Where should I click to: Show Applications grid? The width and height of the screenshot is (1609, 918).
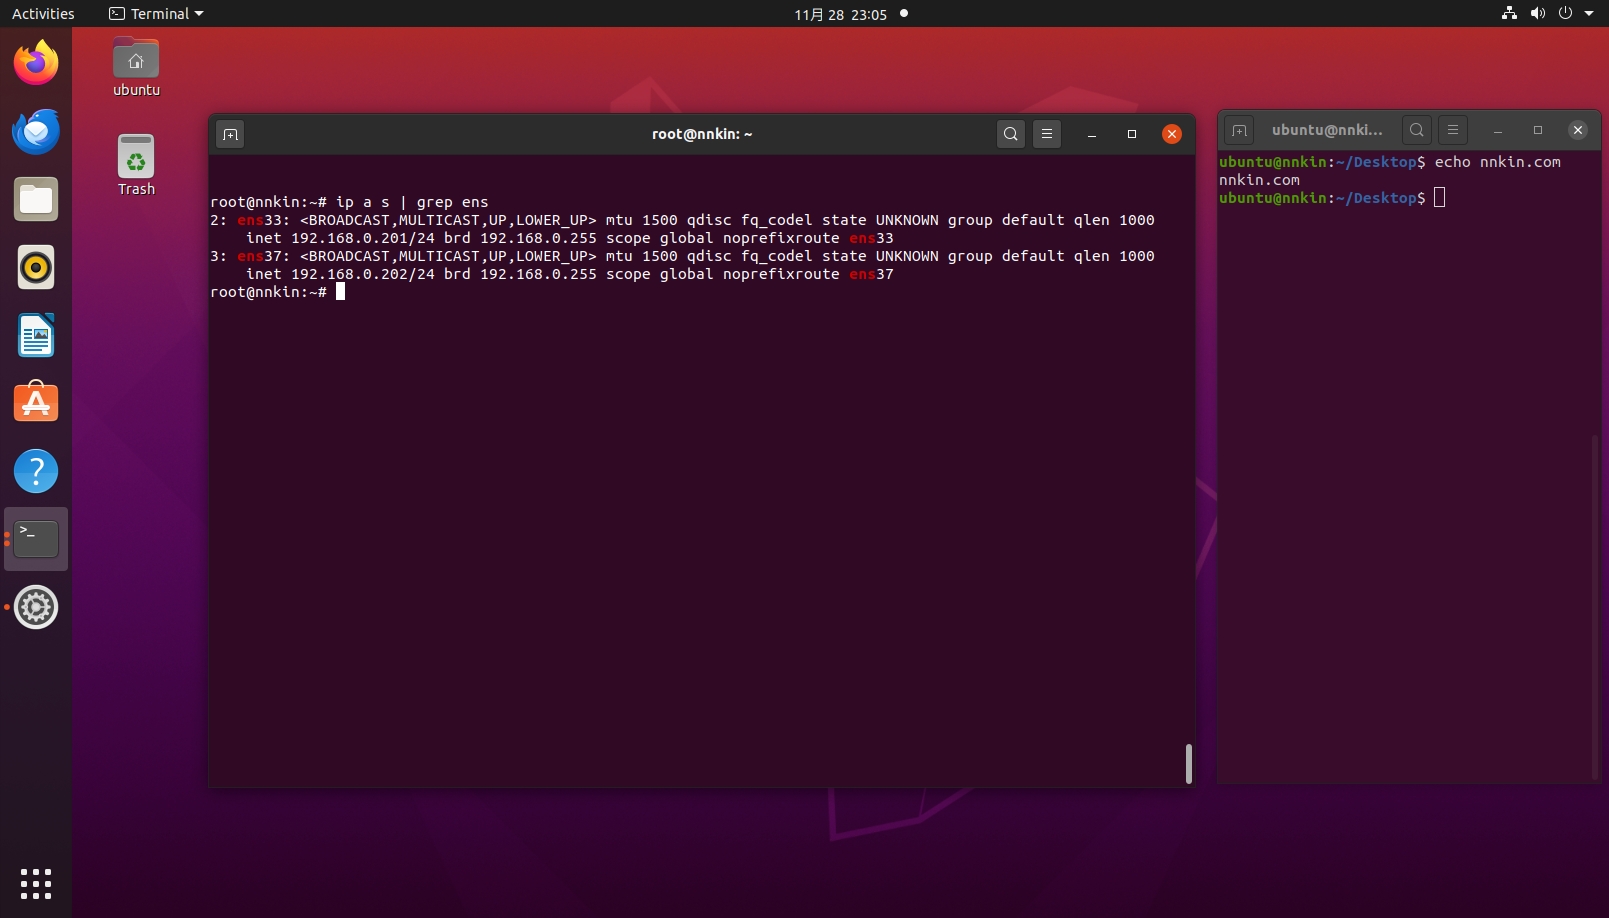(36, 883)
